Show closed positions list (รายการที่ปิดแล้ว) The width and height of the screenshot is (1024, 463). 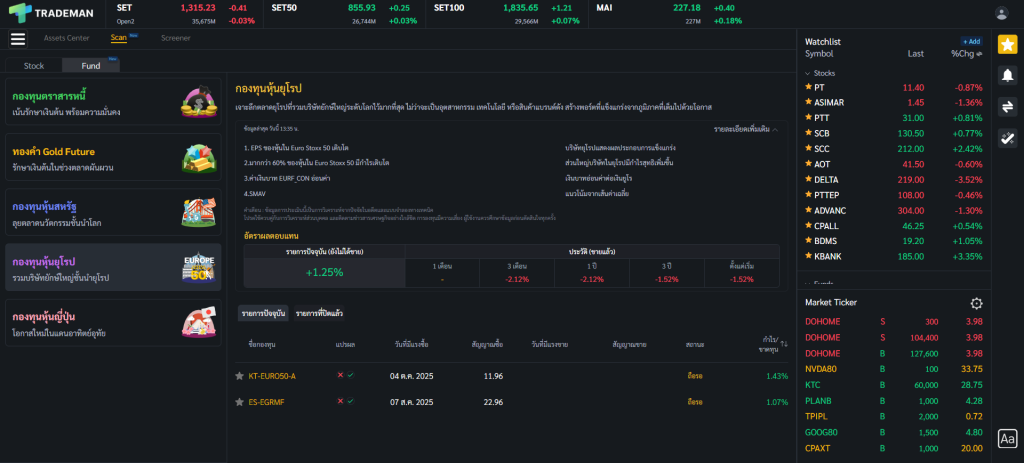[x=319, y=314]
